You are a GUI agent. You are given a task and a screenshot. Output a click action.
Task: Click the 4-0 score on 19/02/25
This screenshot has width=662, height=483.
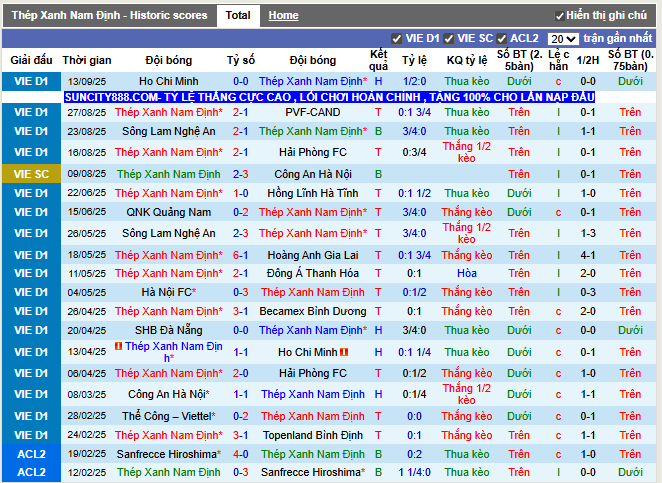click(240, 454)
